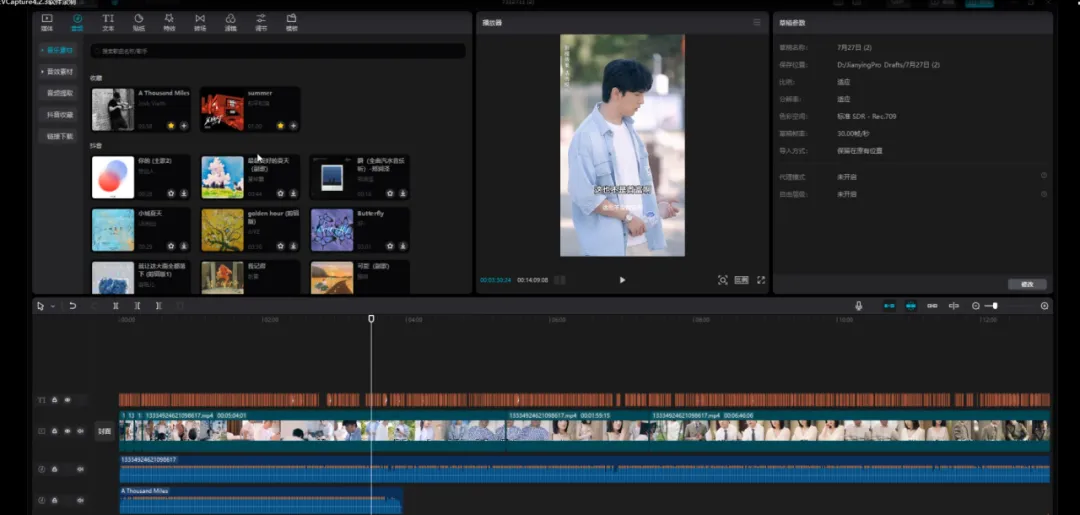The image size is (1080, 515).
Task: Lock the subtitle text track
Action: 54,400
